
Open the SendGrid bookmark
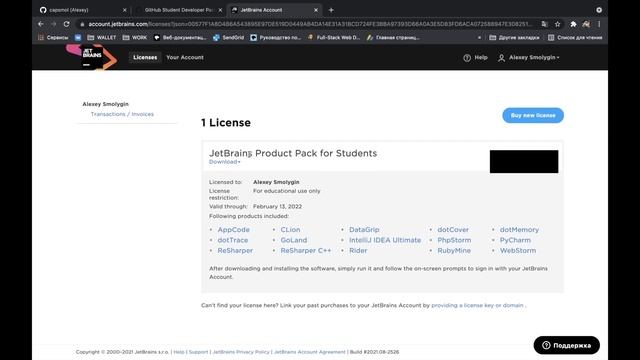[229, 38]
